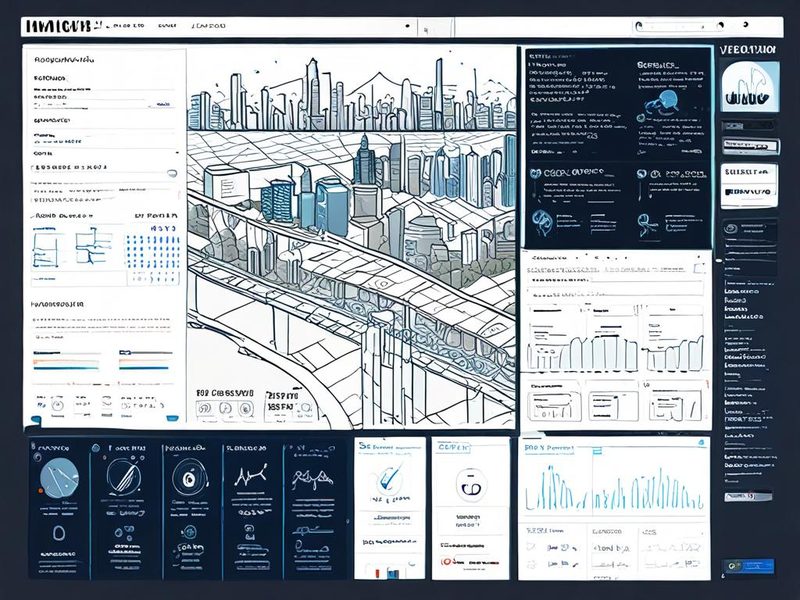Viewport: 800px width, 600px height.
Task: Click the red circle icon at the bottom of the second white card
Action: point(445,562)
